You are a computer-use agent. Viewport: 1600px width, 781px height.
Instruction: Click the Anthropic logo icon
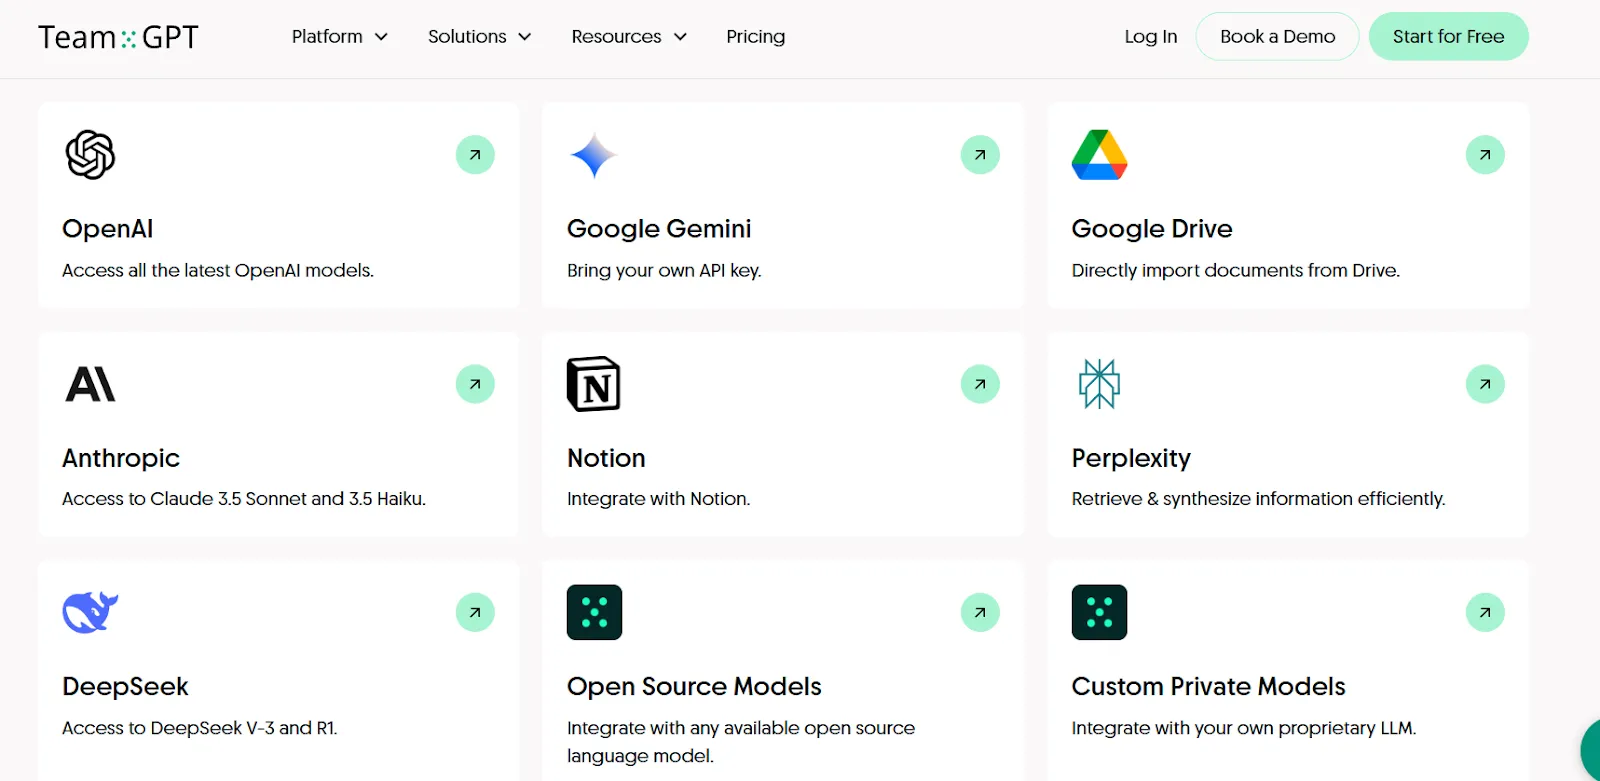(x=90, y=384)
